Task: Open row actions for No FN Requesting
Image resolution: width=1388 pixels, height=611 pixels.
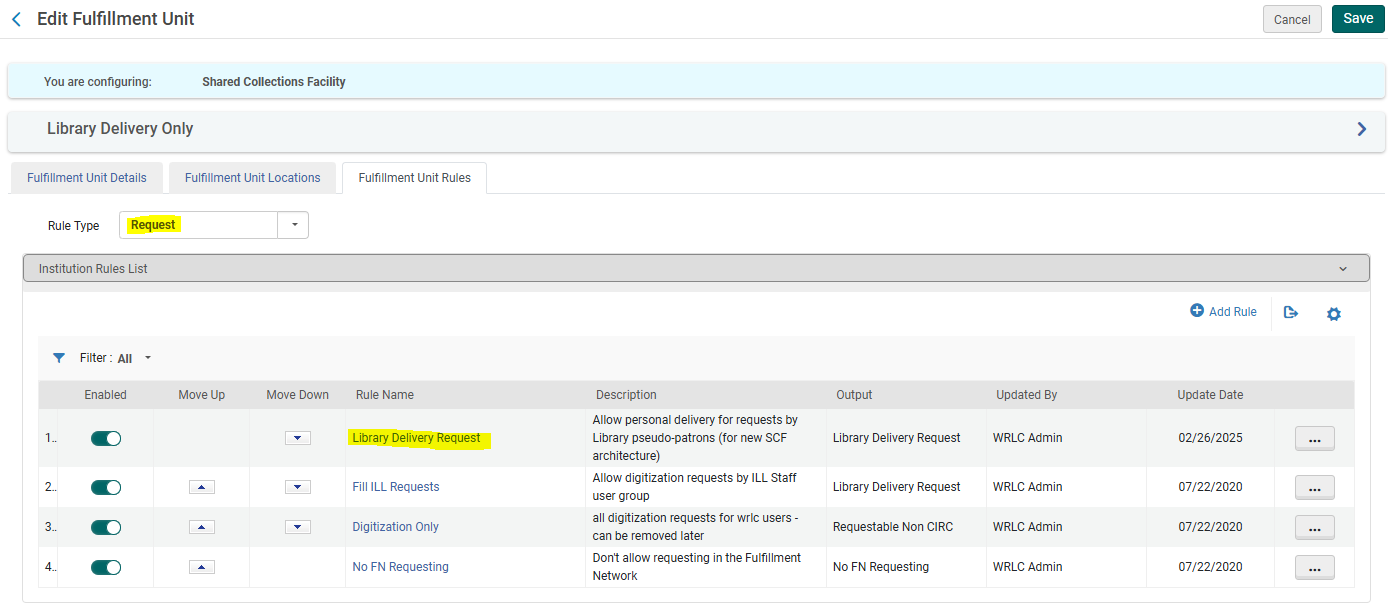Action: tap(1314, 567)
